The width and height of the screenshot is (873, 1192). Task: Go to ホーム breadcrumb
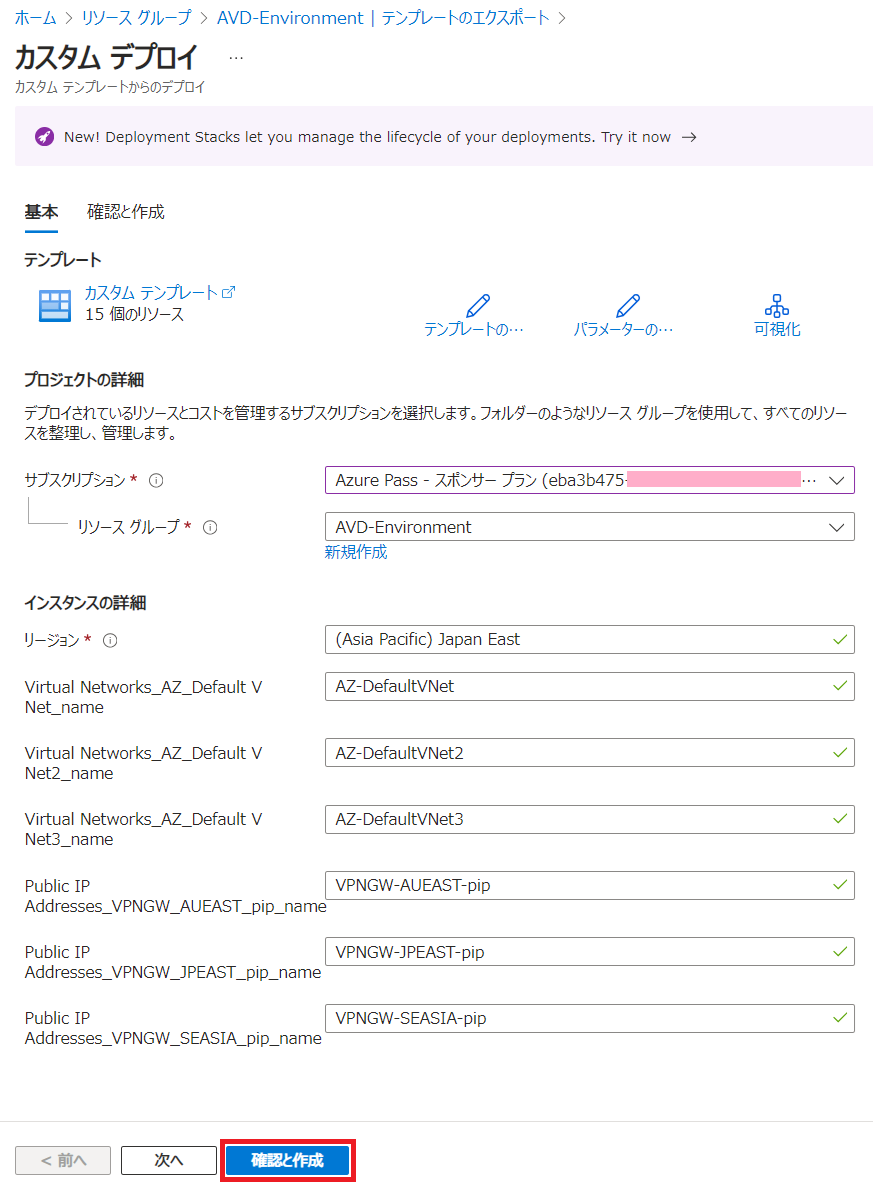35,17
